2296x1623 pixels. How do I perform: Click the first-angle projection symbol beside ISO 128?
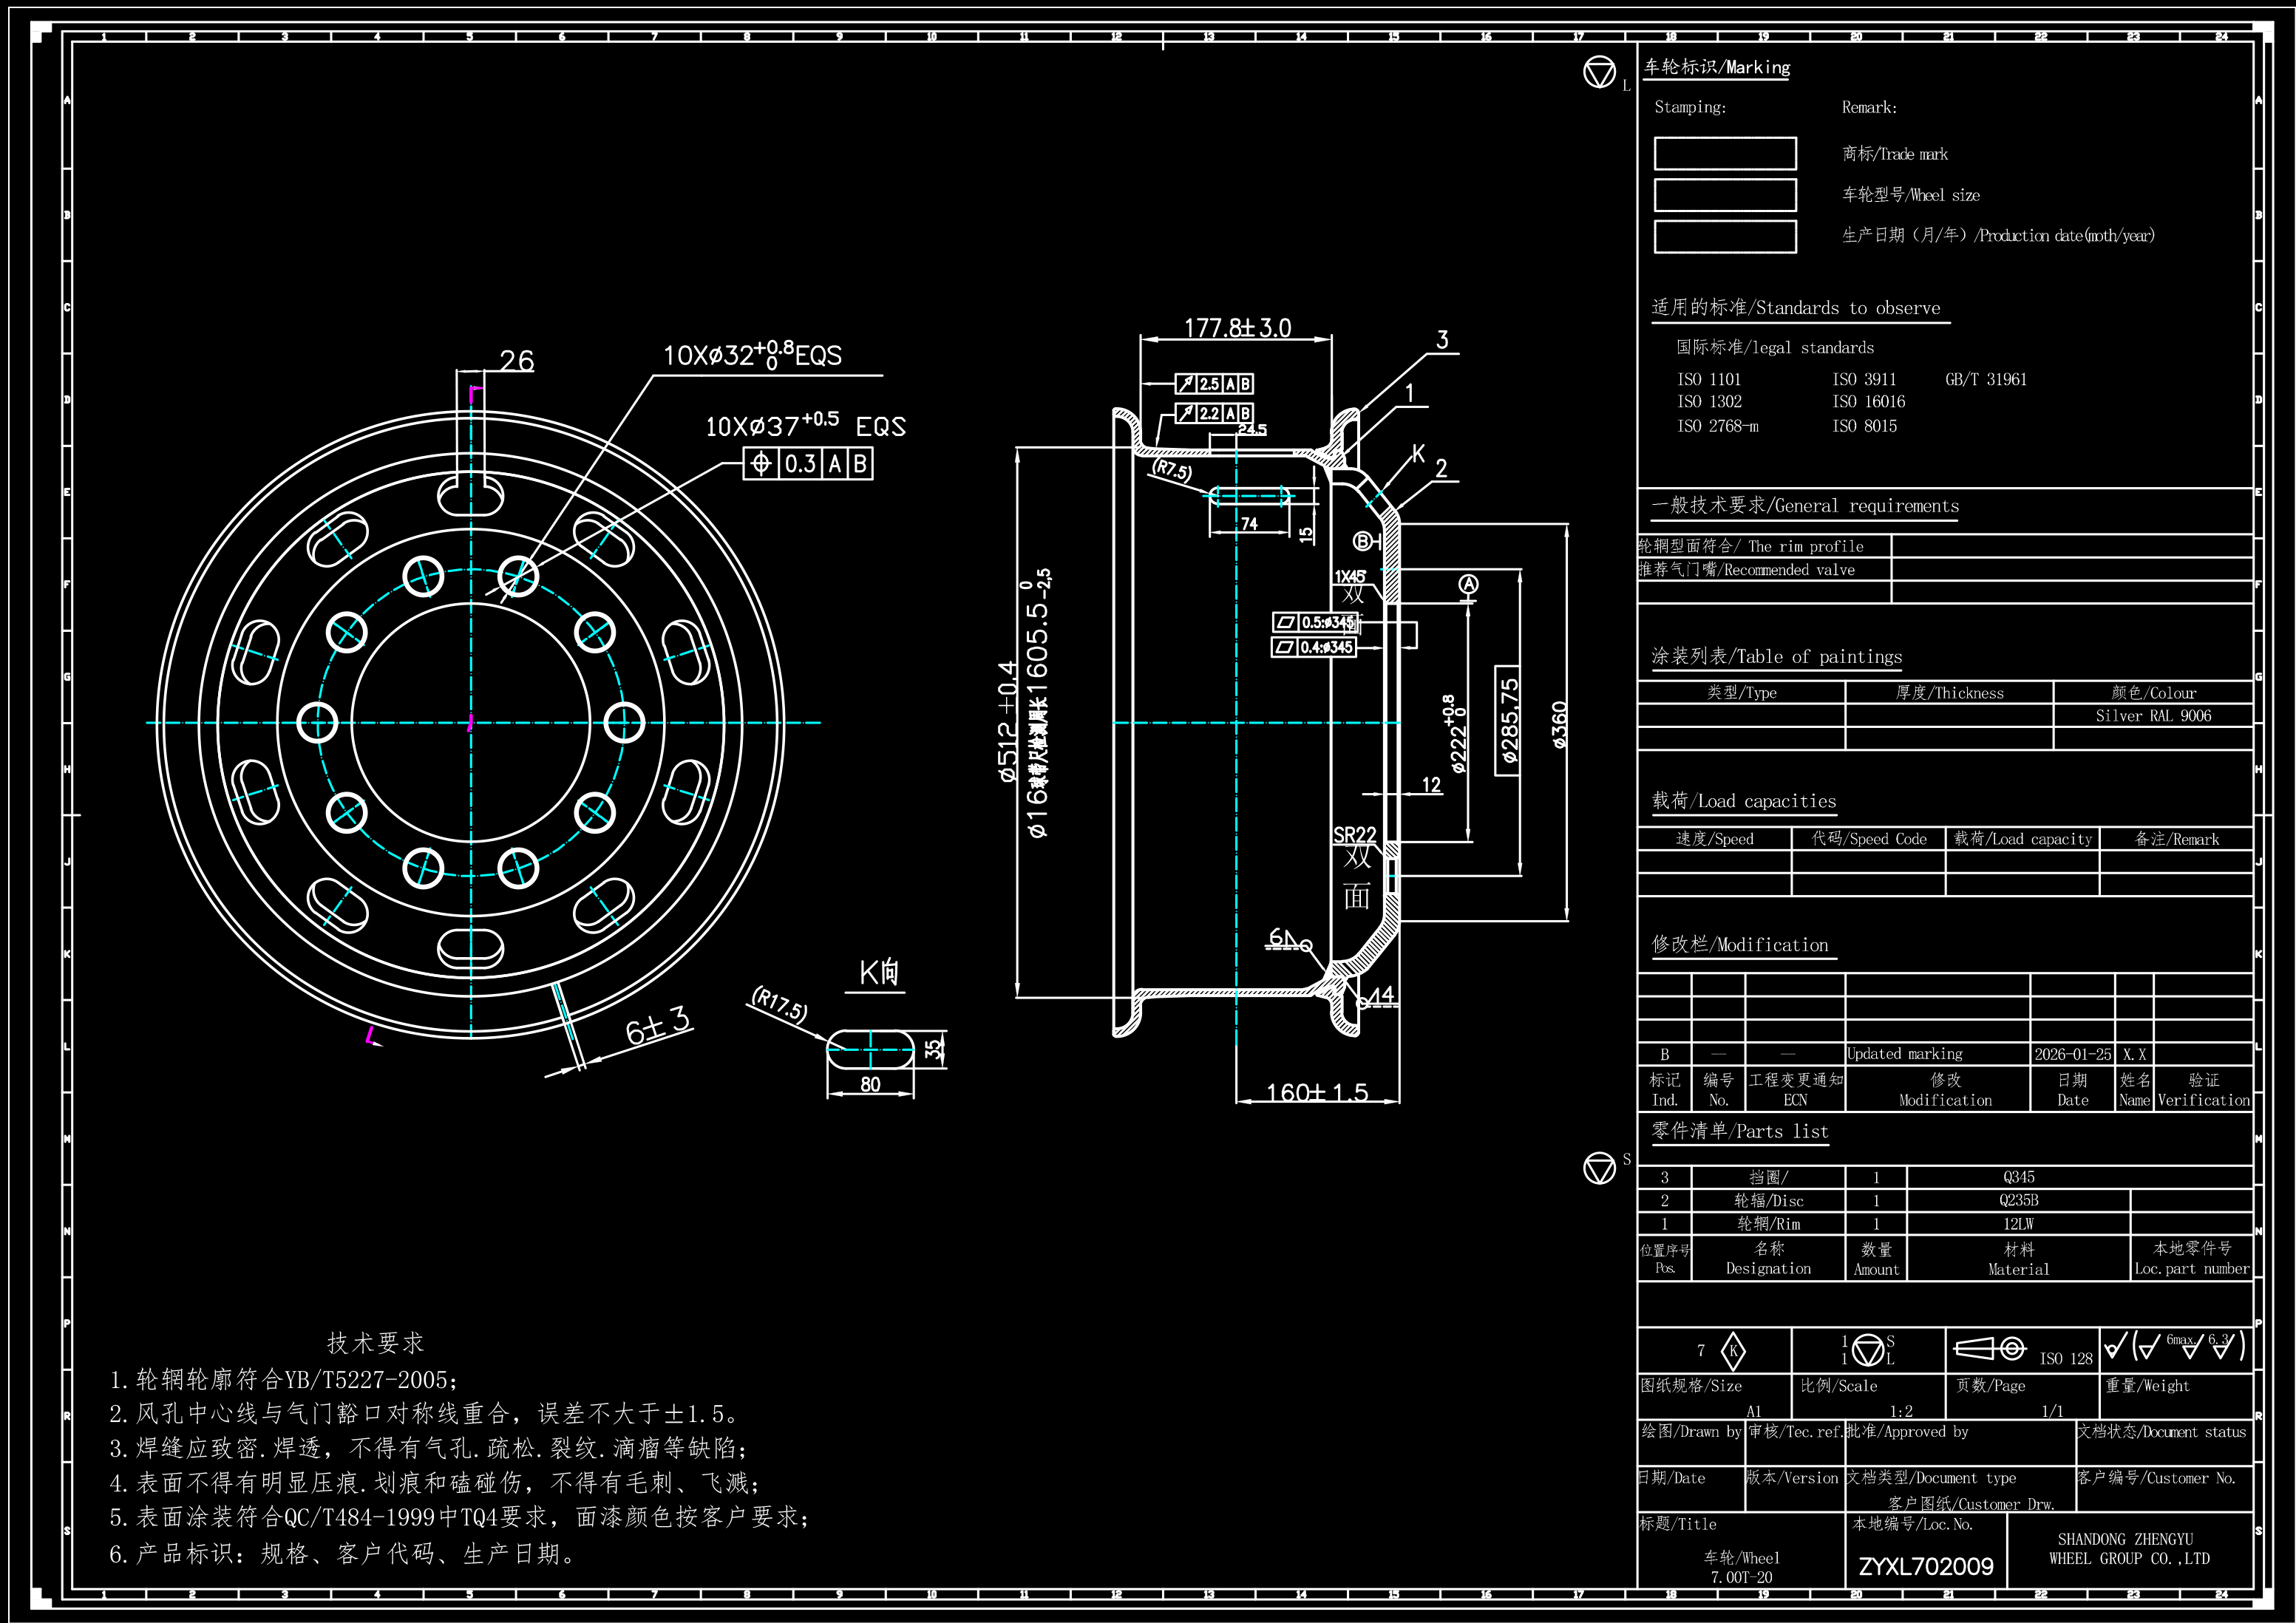[x=1990, y=1348]
